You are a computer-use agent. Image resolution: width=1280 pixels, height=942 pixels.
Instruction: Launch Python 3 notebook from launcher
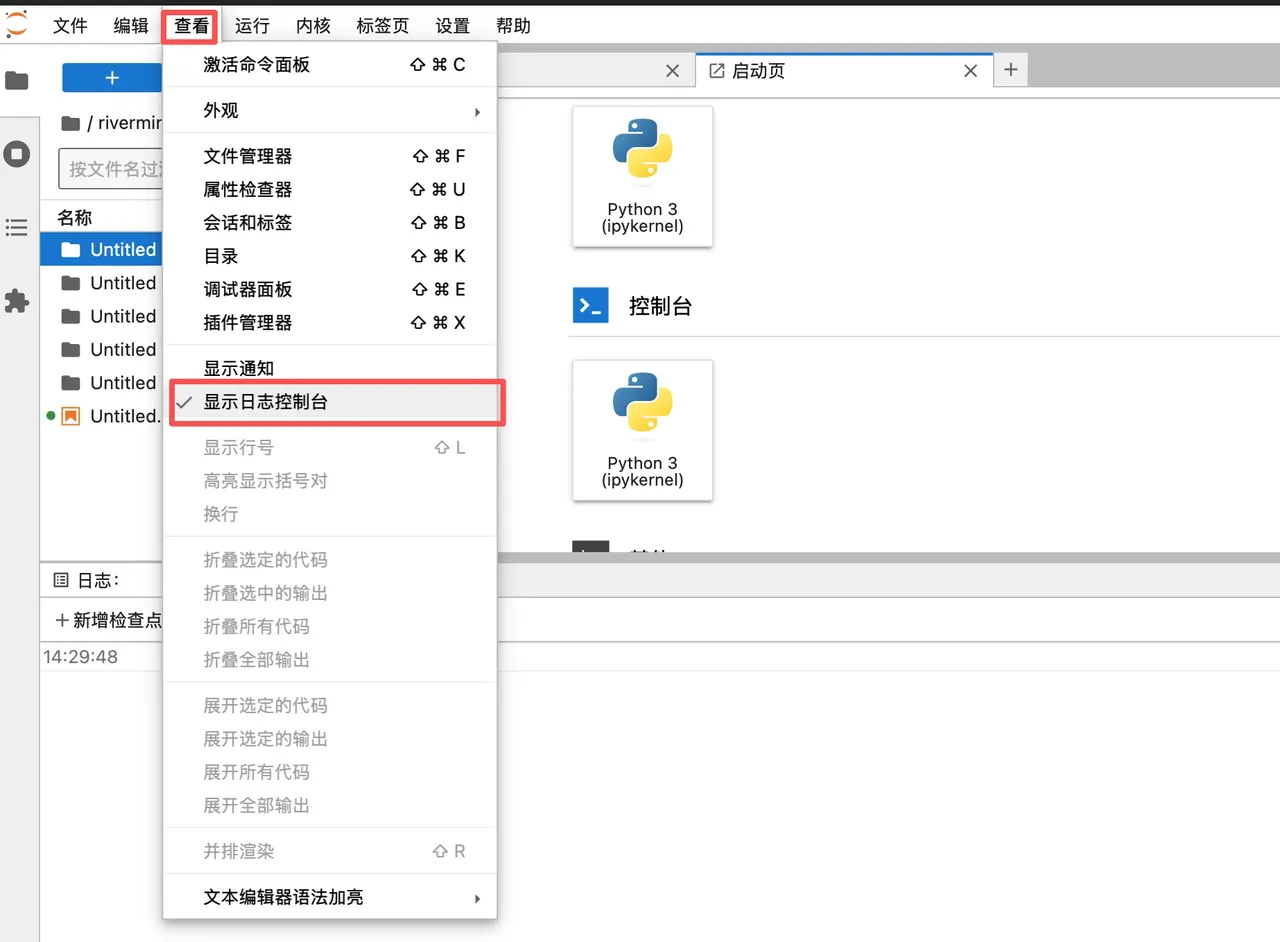642,176
